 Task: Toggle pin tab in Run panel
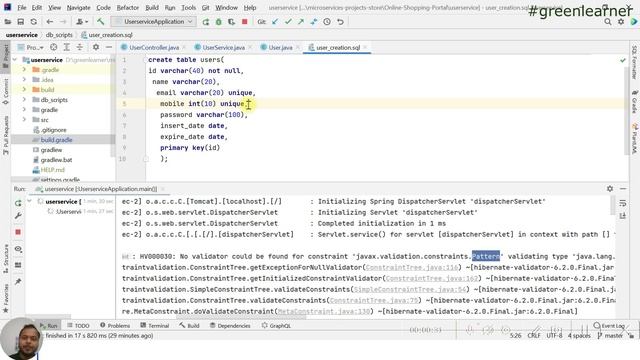tap(18, 282)
